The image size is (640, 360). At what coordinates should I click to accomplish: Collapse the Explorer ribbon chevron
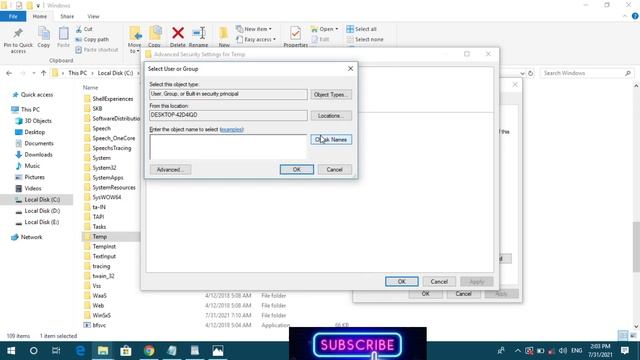[625, 16]
